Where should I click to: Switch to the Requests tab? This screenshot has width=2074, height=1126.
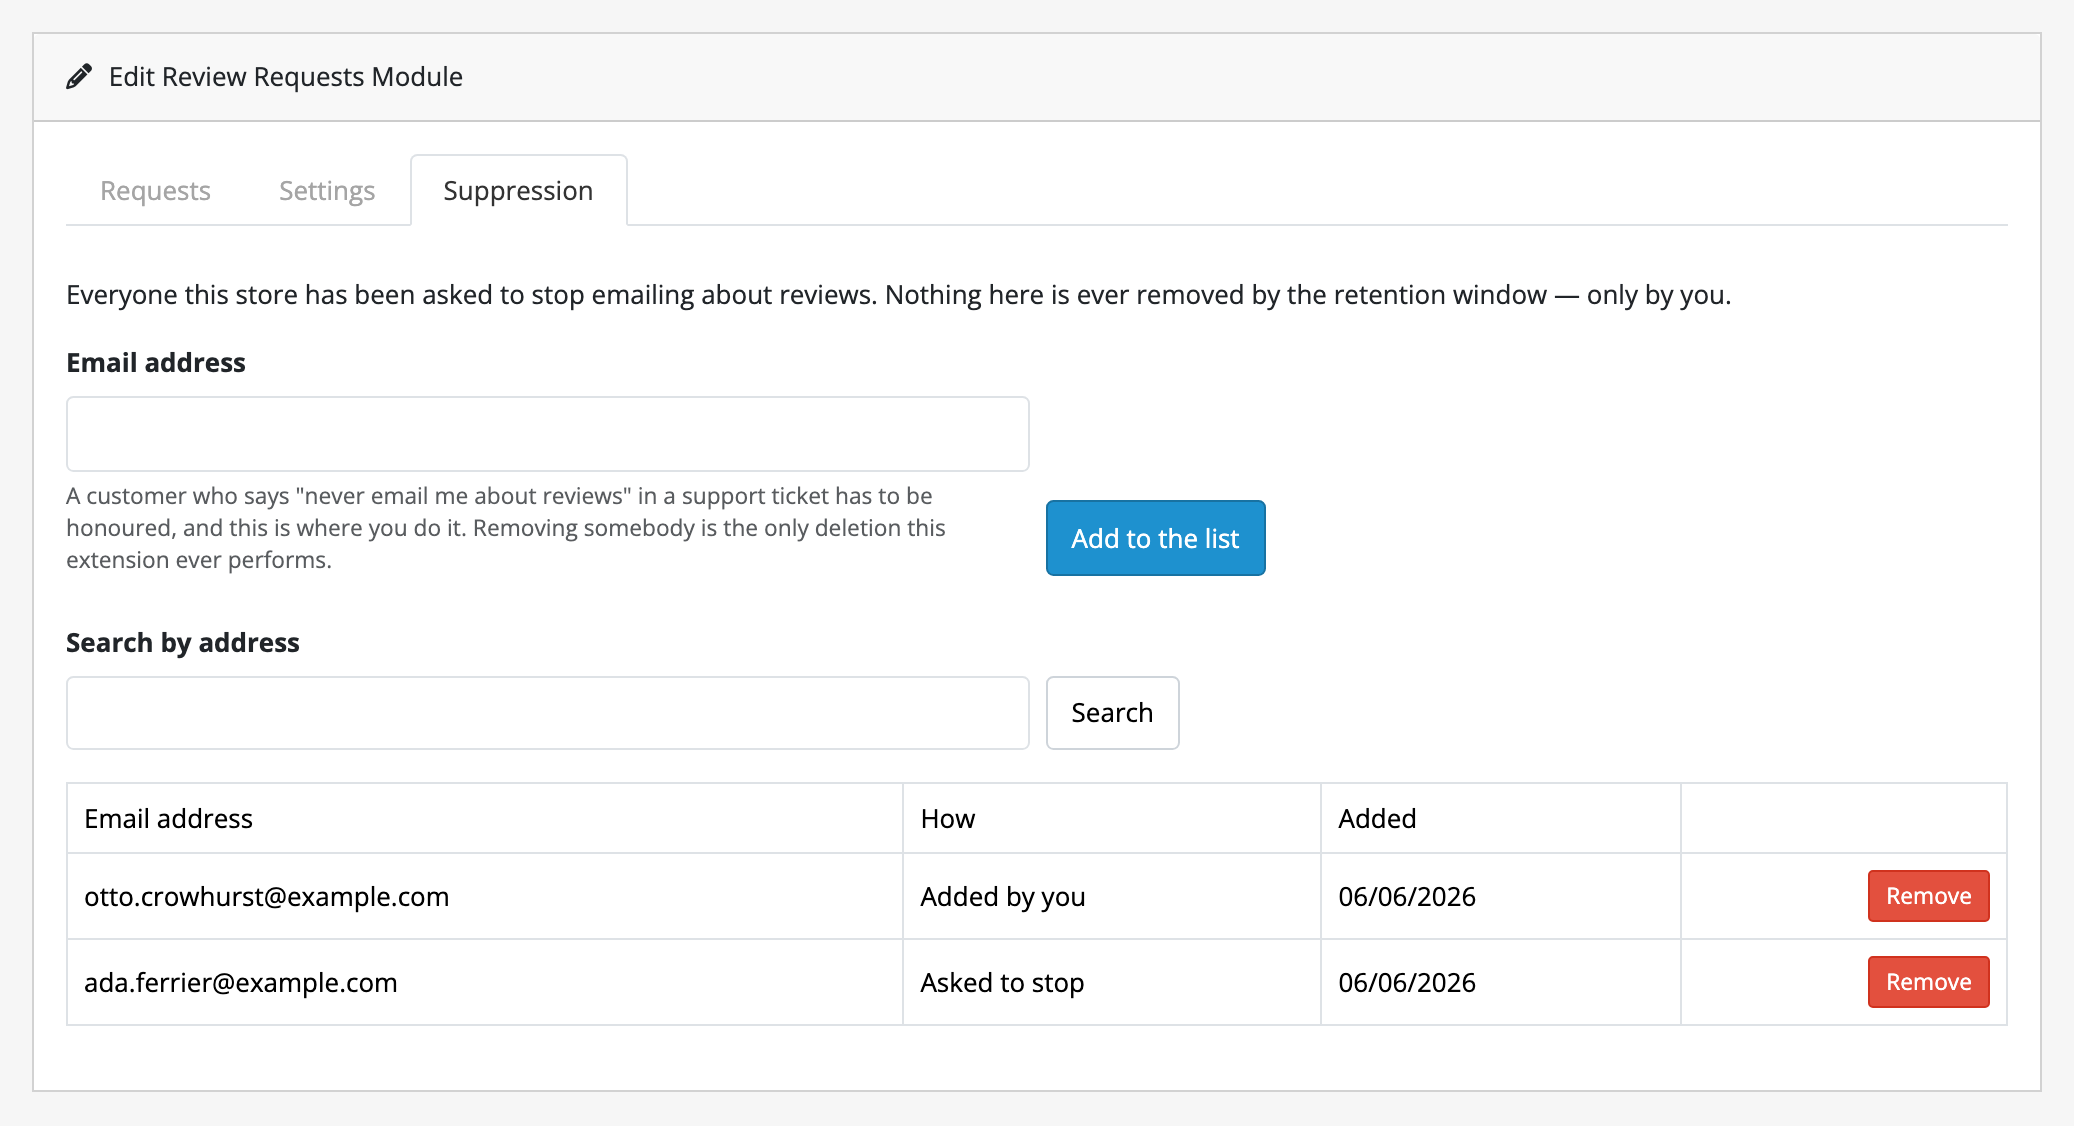(x=155, y=190)
